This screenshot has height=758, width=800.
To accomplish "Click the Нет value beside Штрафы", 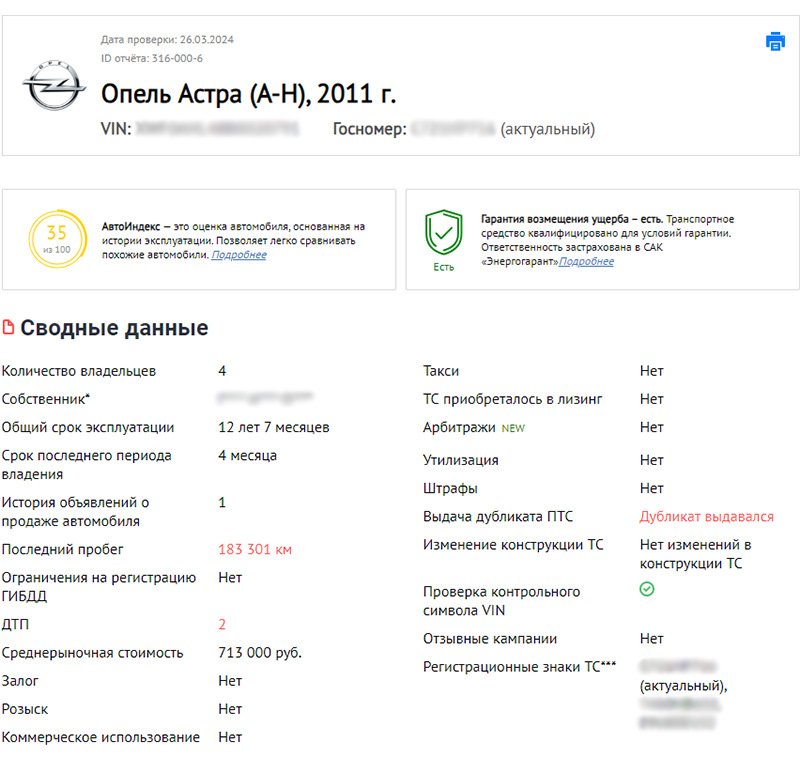I will point(652,488).
